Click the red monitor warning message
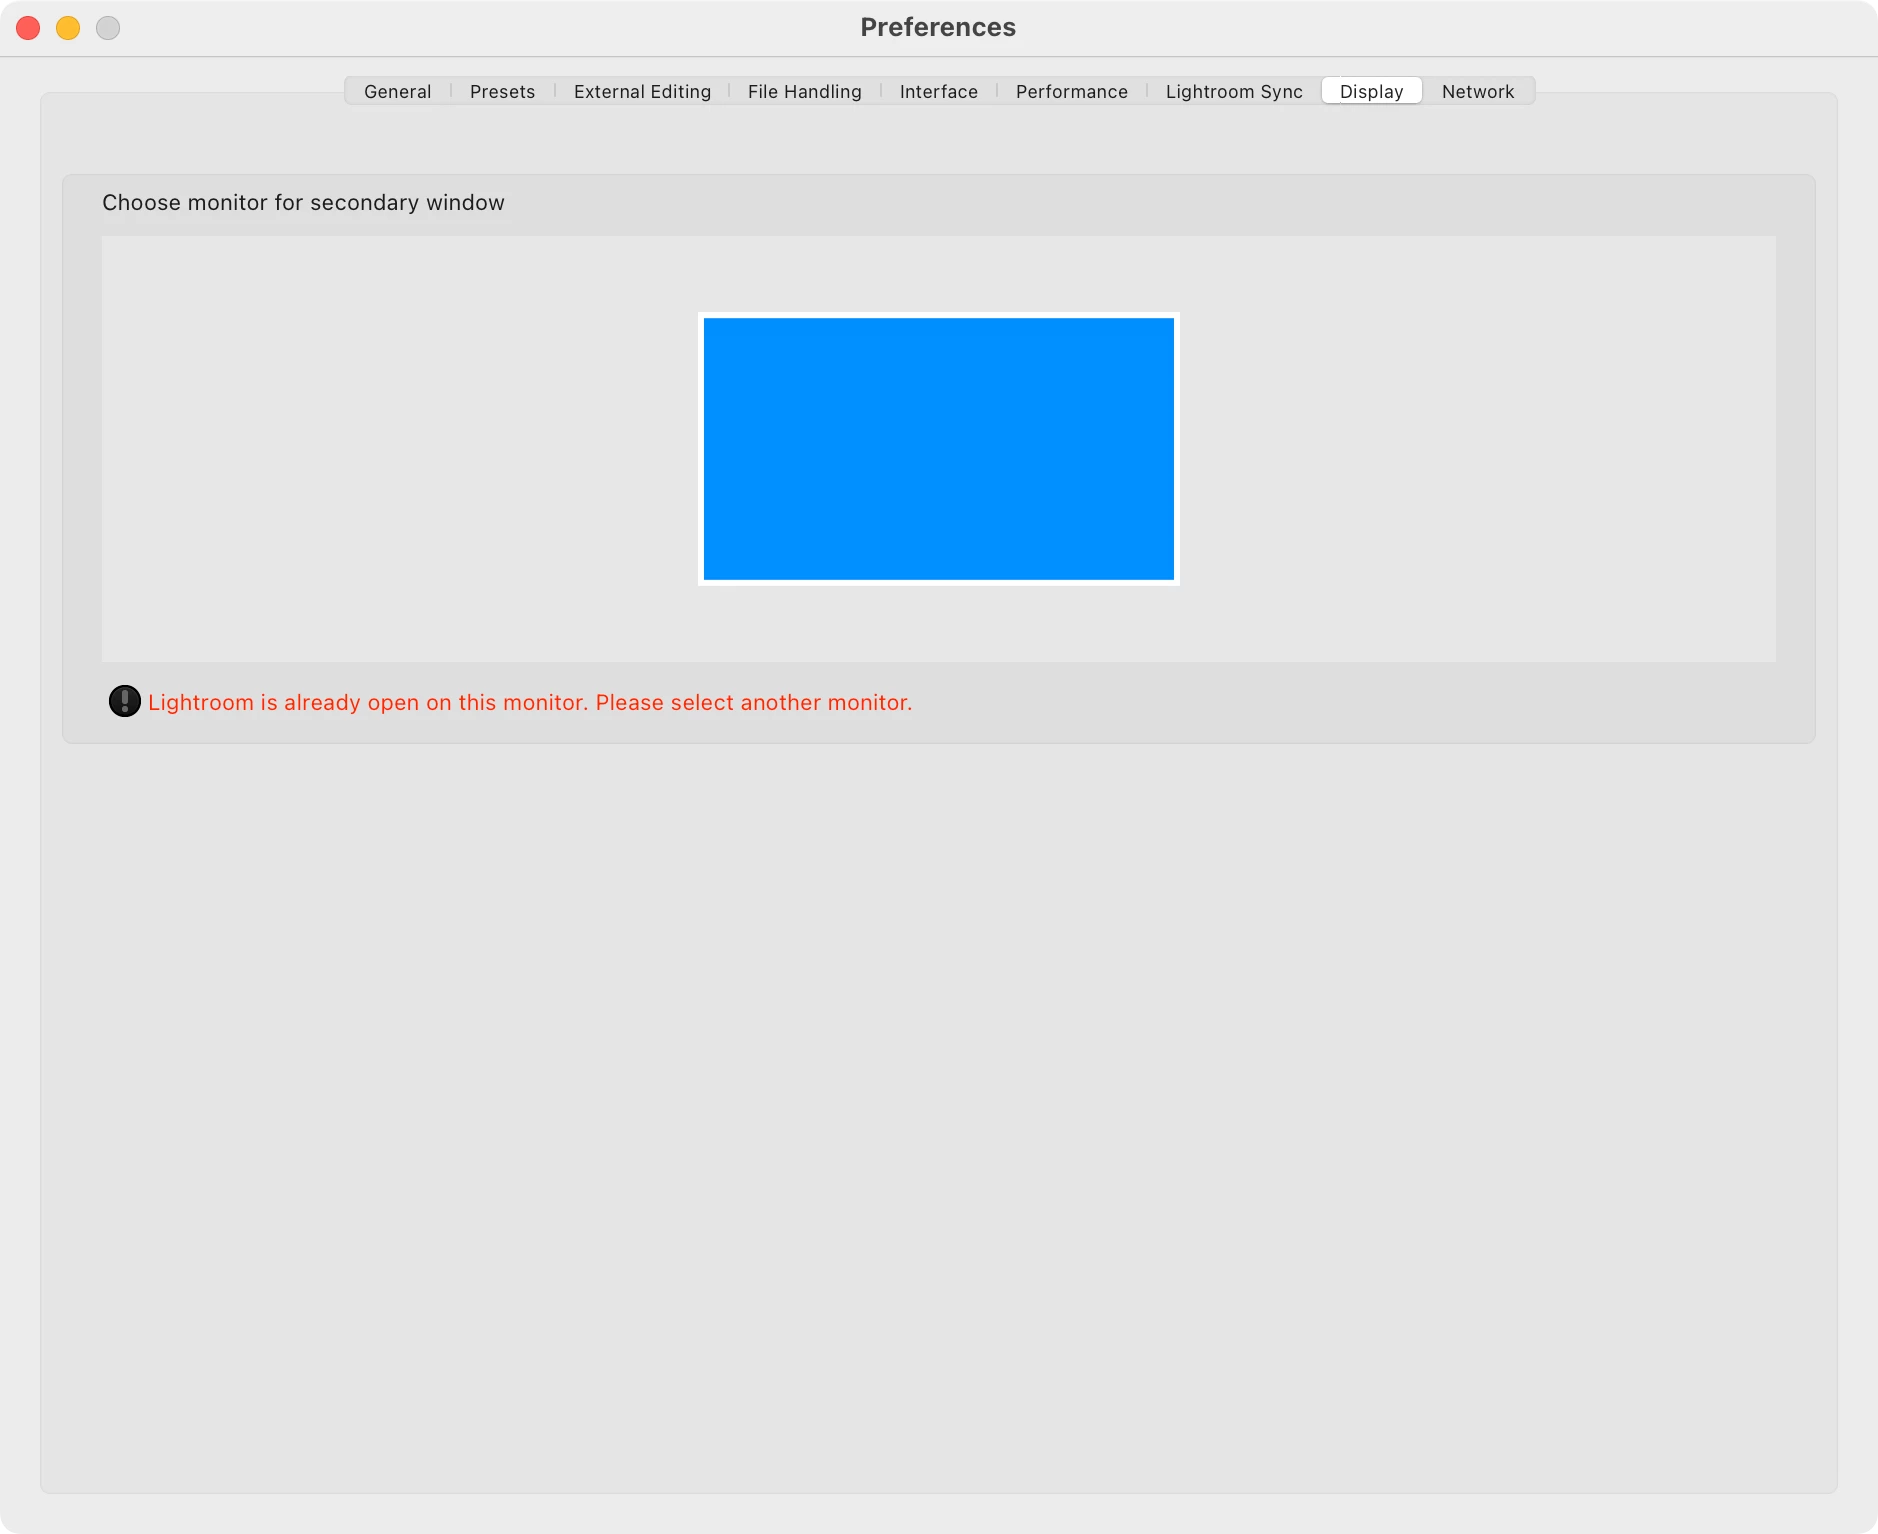 [530, 702]
